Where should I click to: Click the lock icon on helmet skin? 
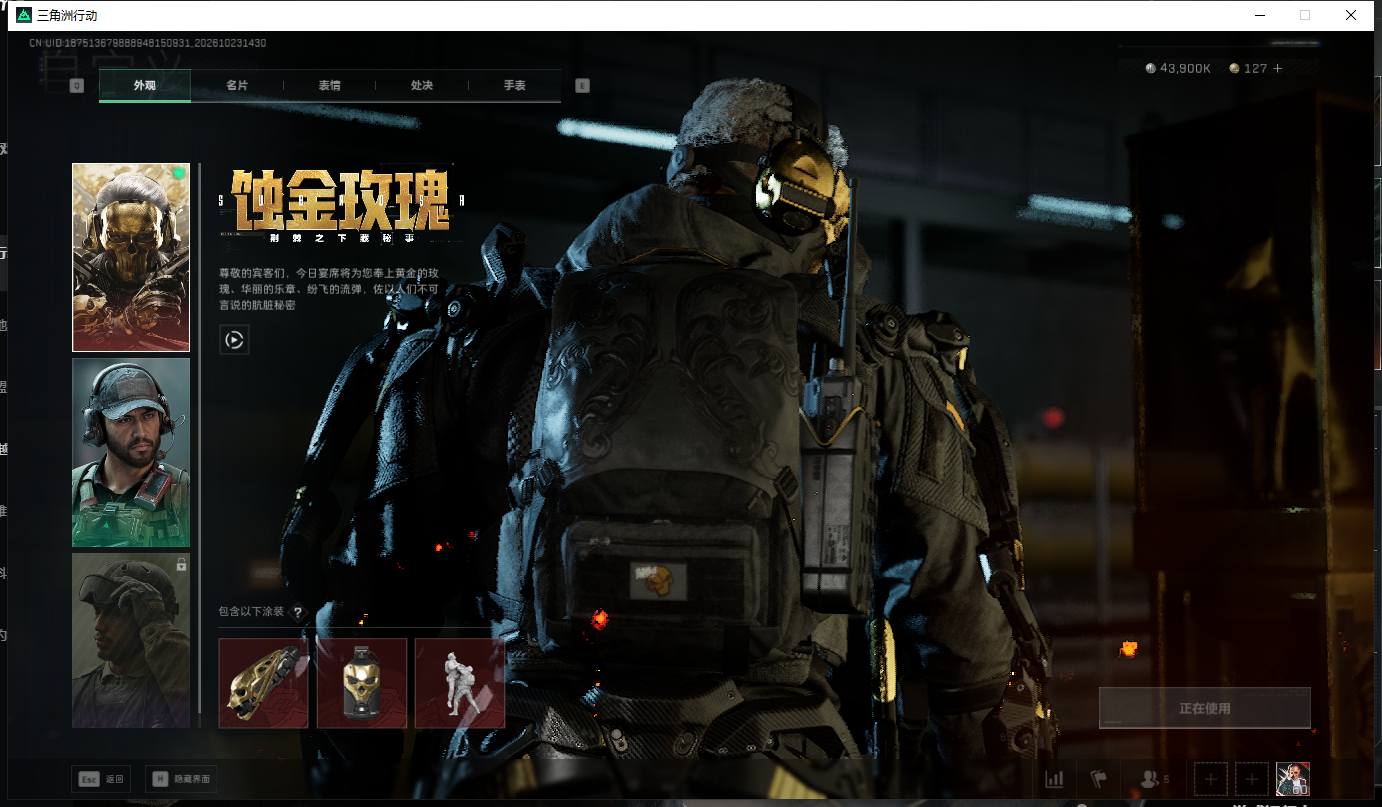tap(181, 565)
